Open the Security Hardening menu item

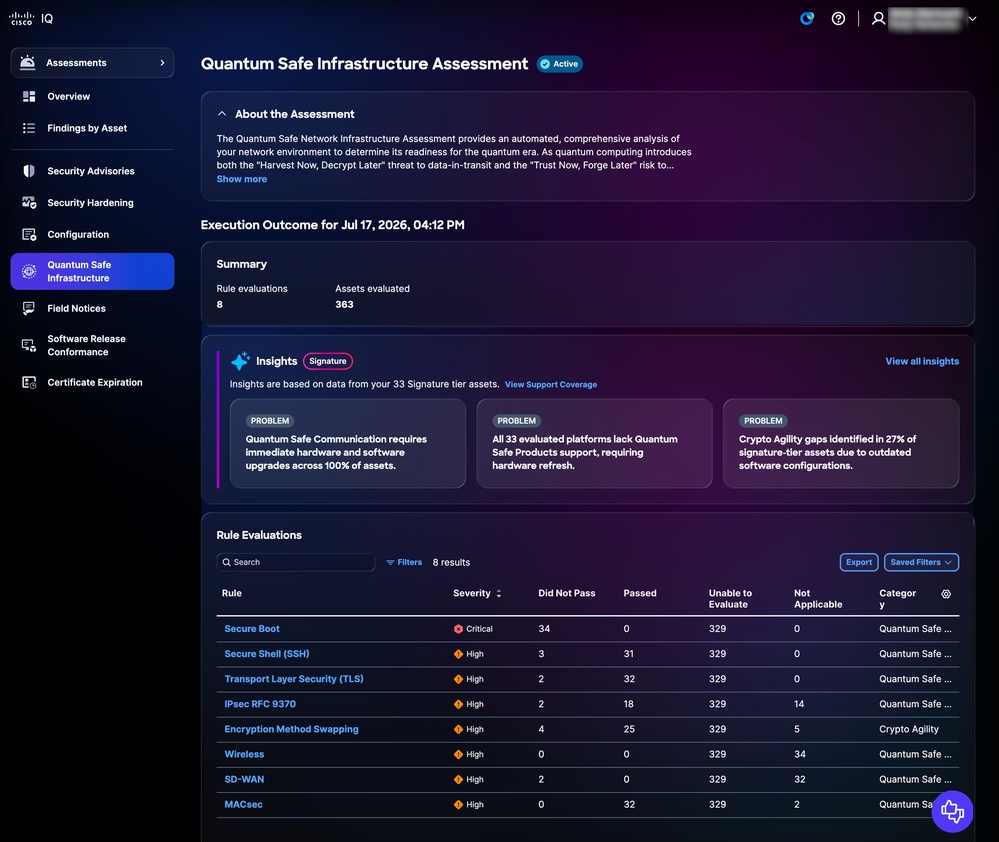tap(90, 203)
